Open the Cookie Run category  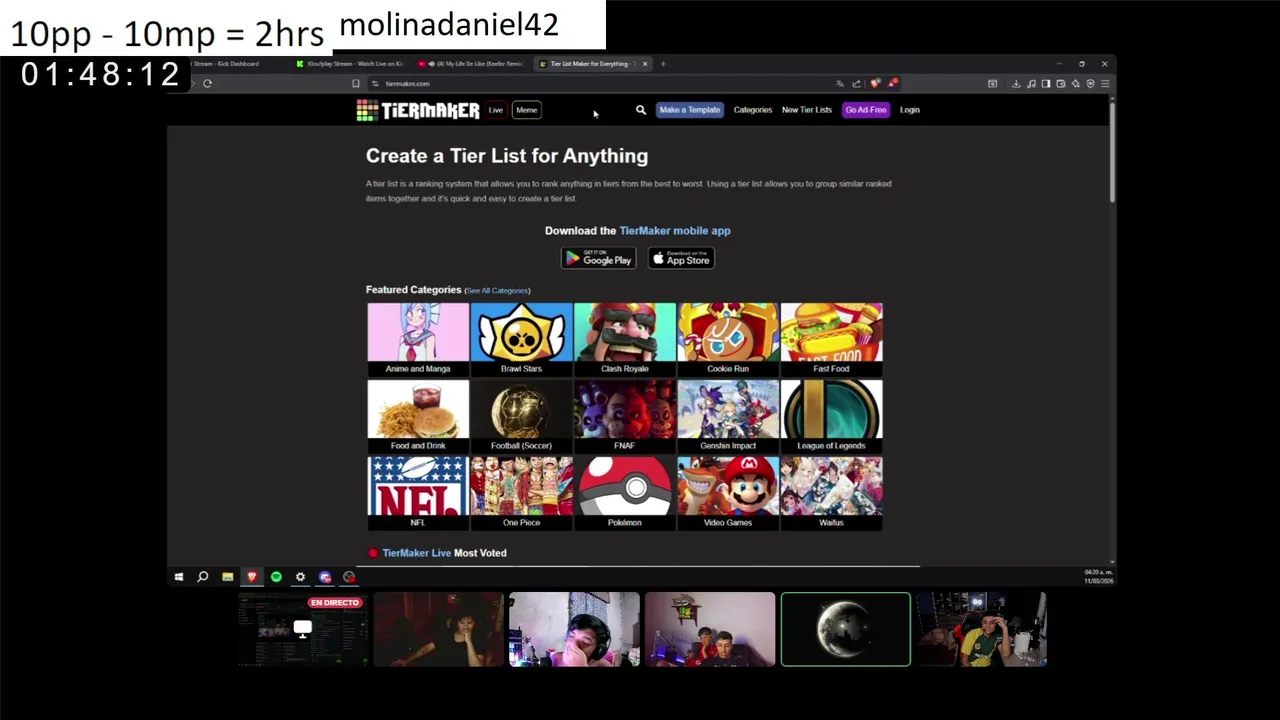coord(728,339)
